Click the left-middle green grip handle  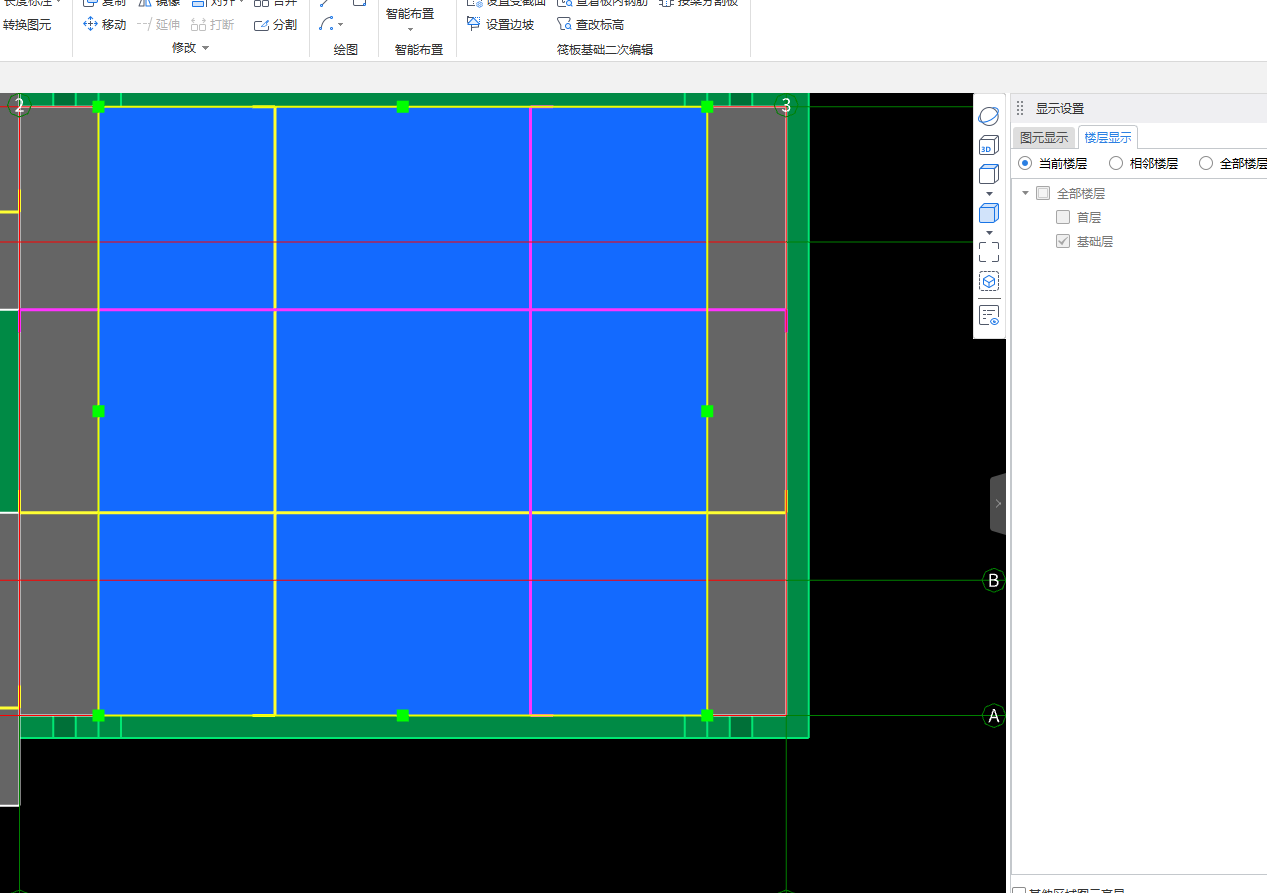click(98, 411)
